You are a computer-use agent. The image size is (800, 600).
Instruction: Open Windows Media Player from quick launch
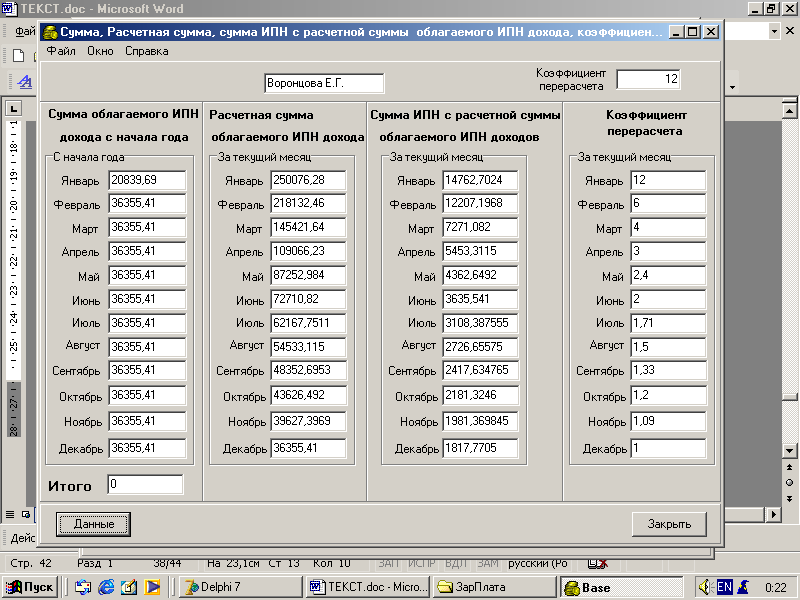[152, 587]
